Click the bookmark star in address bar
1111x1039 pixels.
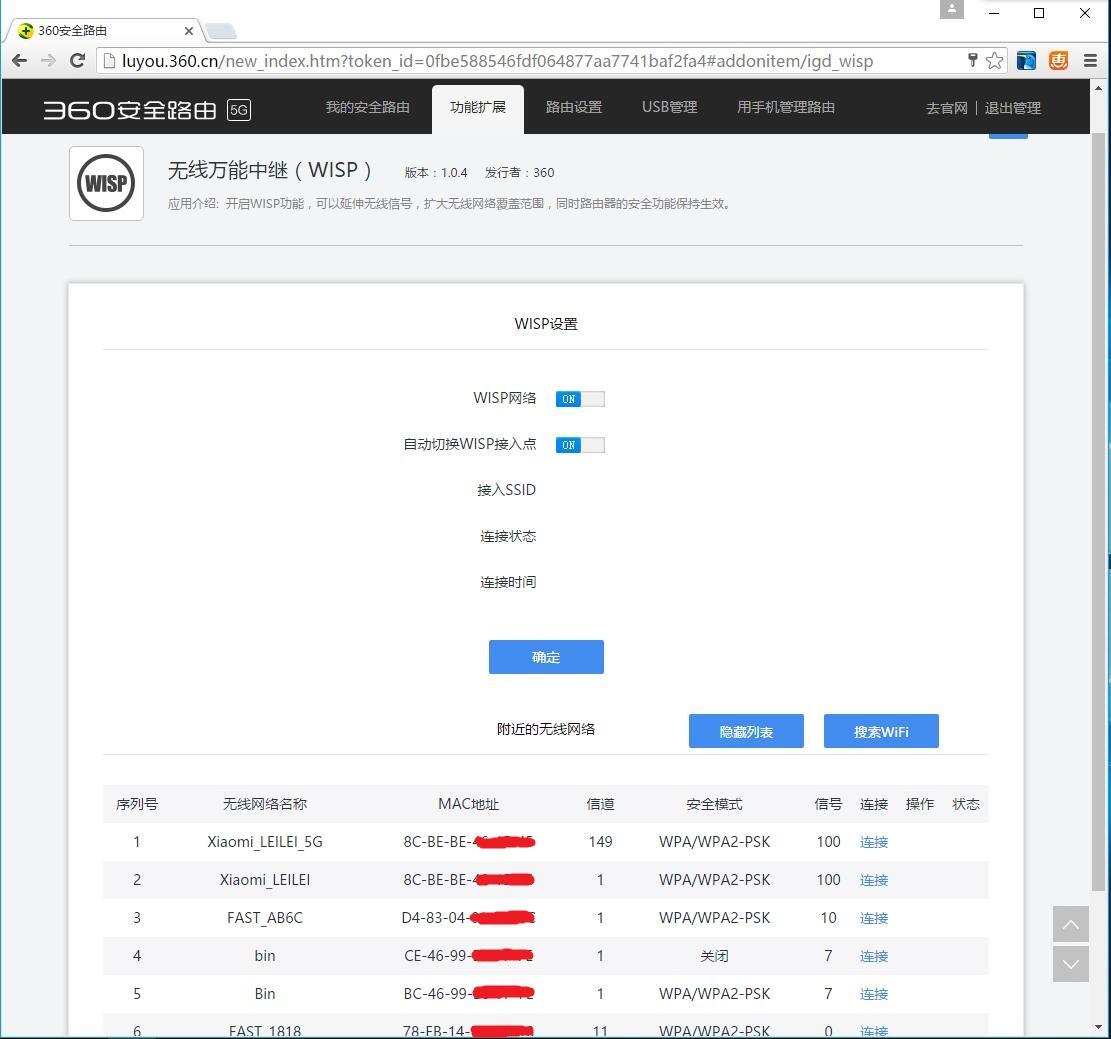coord(994,61)
